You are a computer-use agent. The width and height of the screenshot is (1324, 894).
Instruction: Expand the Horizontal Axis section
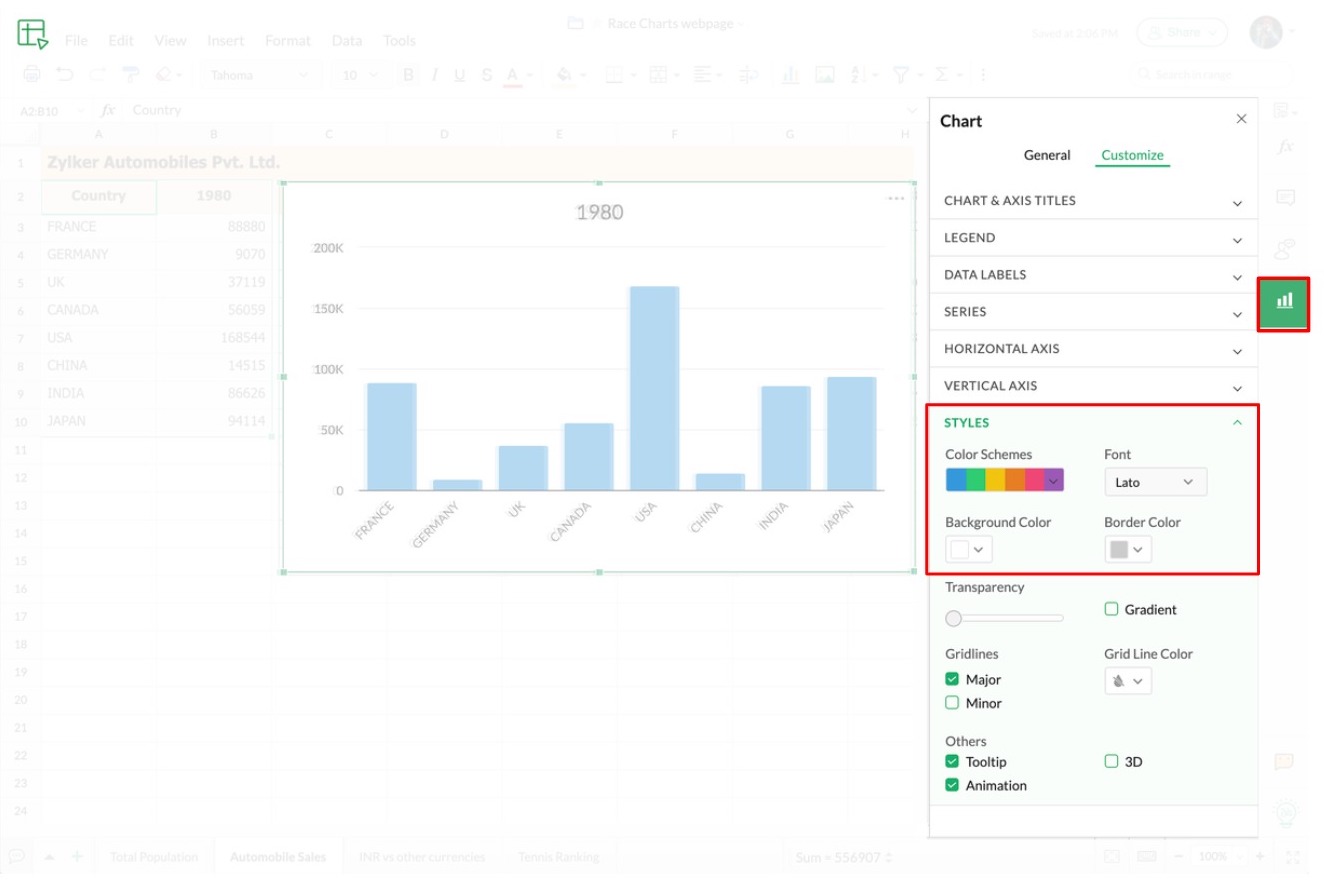coord(1093,349)
